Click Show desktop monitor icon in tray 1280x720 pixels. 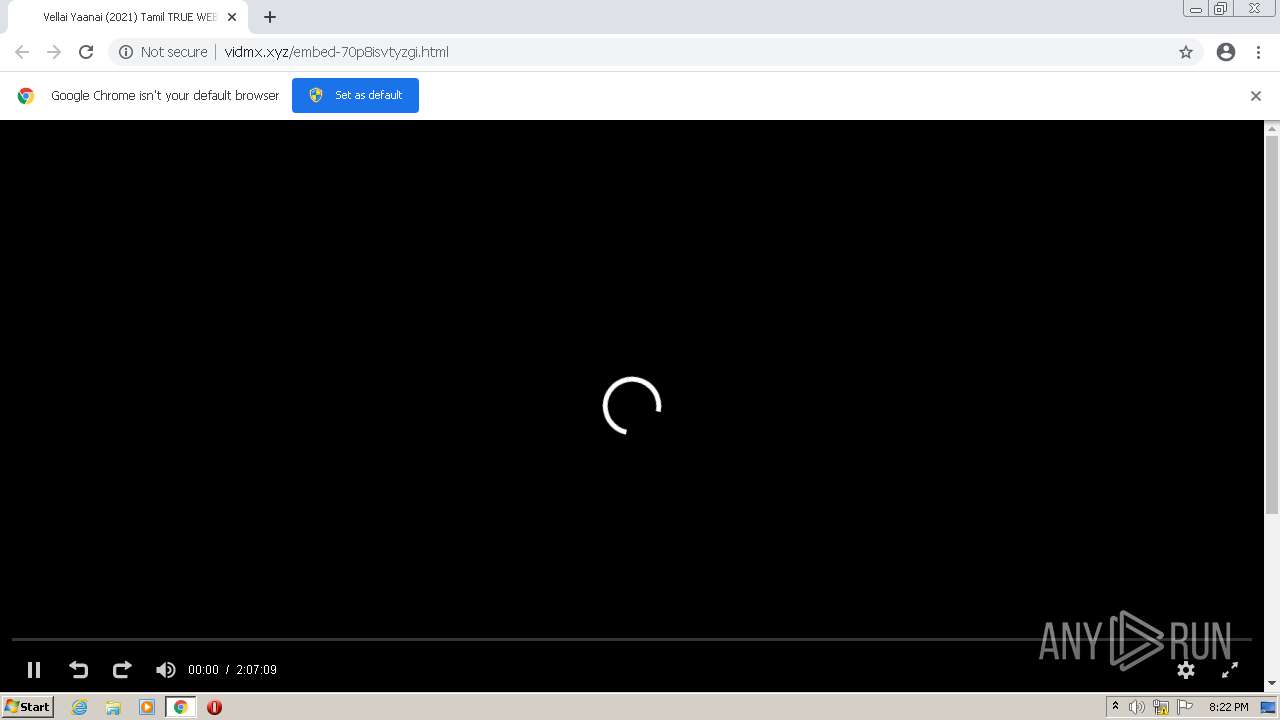1268,707
